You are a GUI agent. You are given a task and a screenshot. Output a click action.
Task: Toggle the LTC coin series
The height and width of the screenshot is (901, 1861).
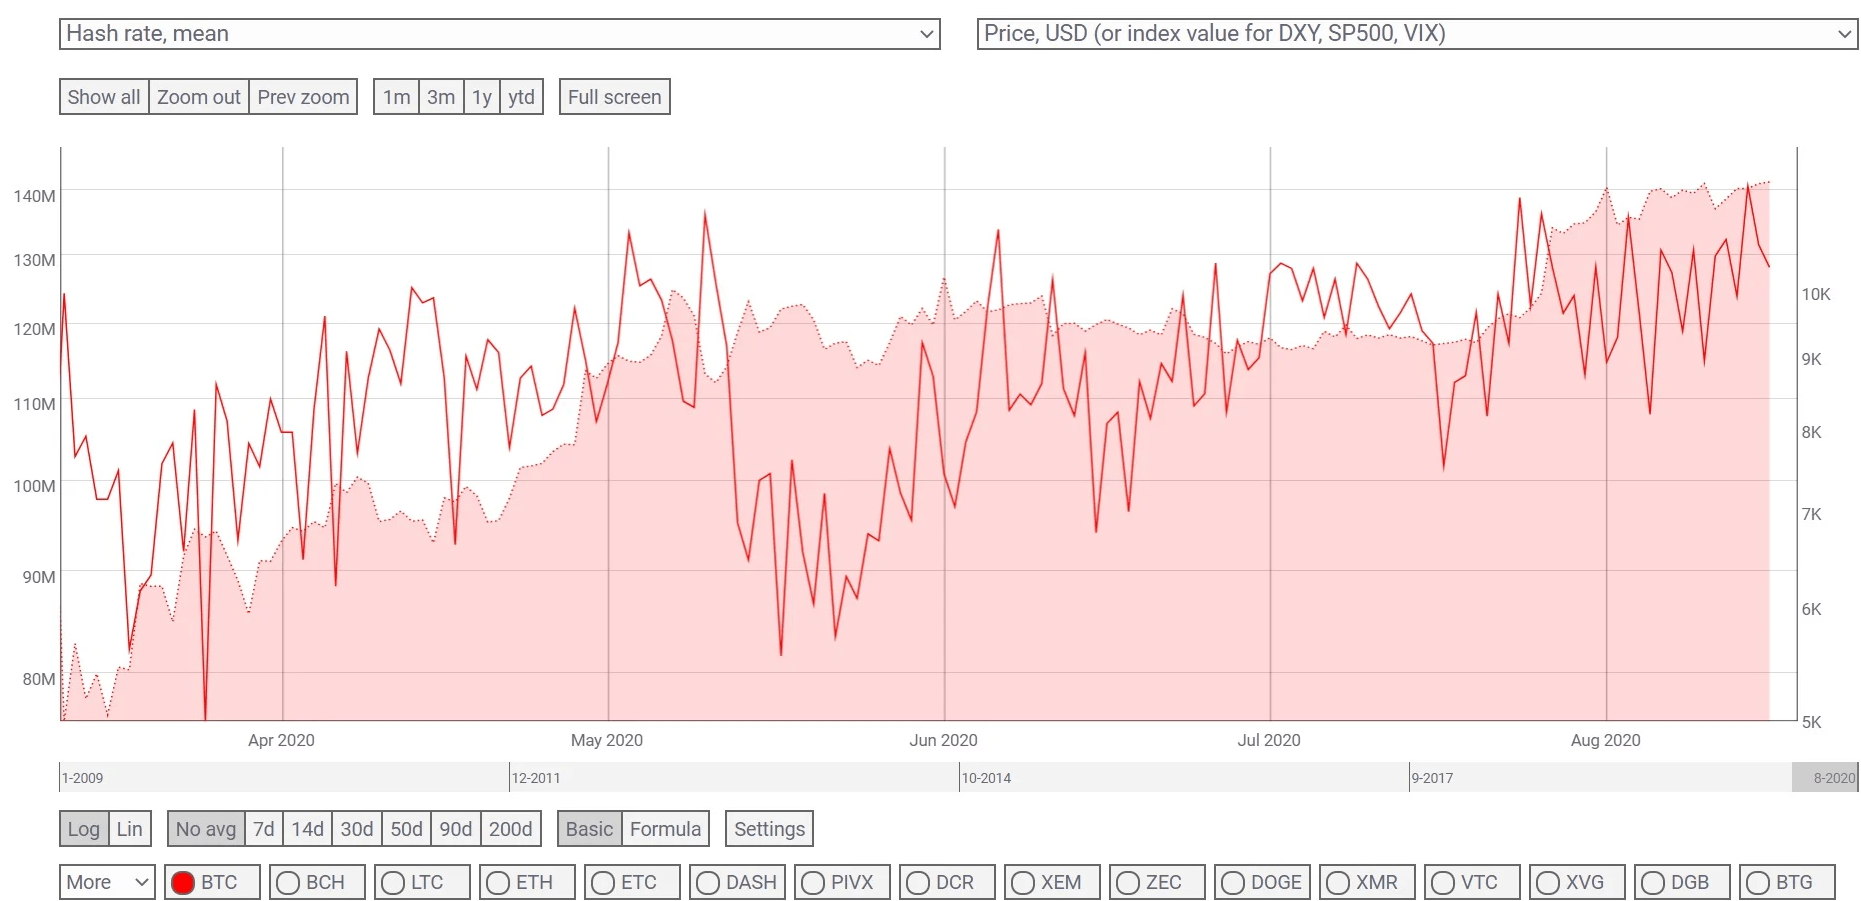pos(423,882)
